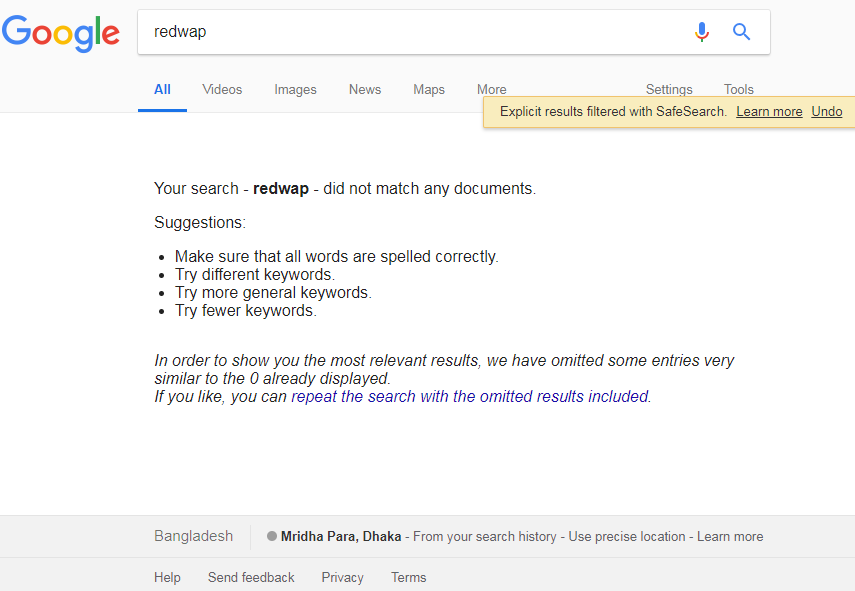This screenshot has height=591, width=855.
Task: Open the Privacy footer link
Action: point(343,577)
